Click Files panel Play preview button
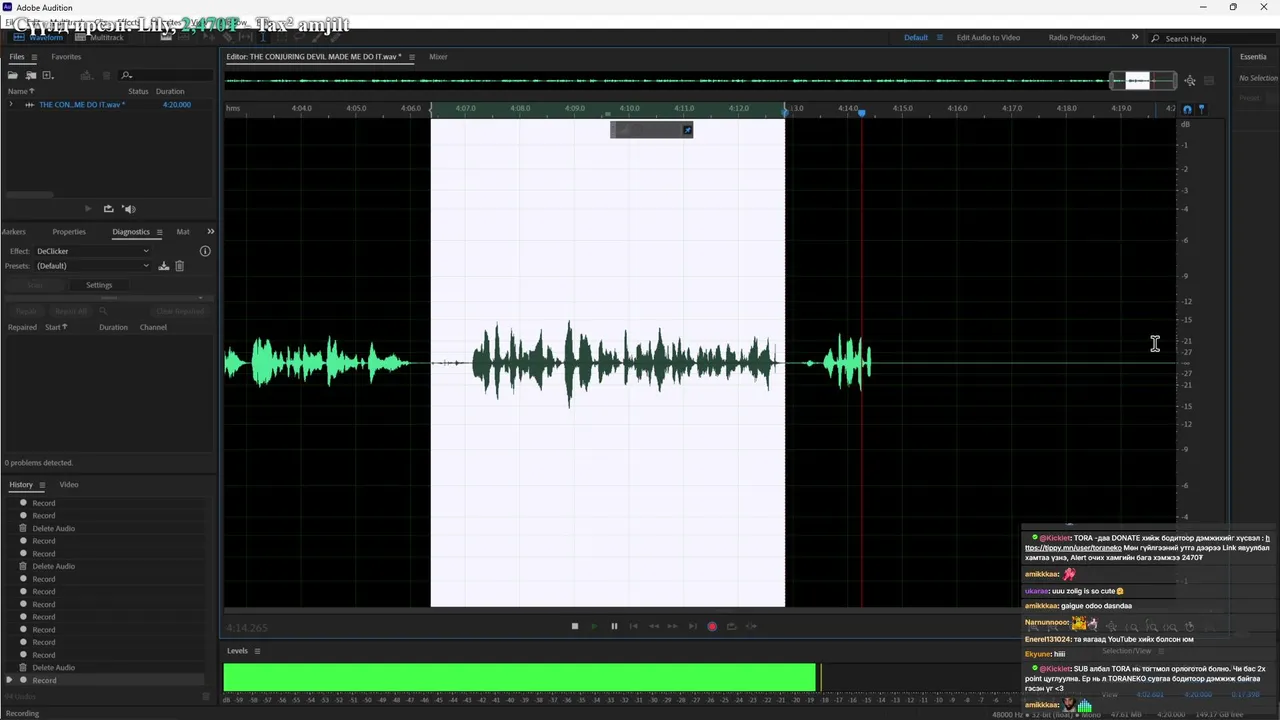 (x=88, y=209)
